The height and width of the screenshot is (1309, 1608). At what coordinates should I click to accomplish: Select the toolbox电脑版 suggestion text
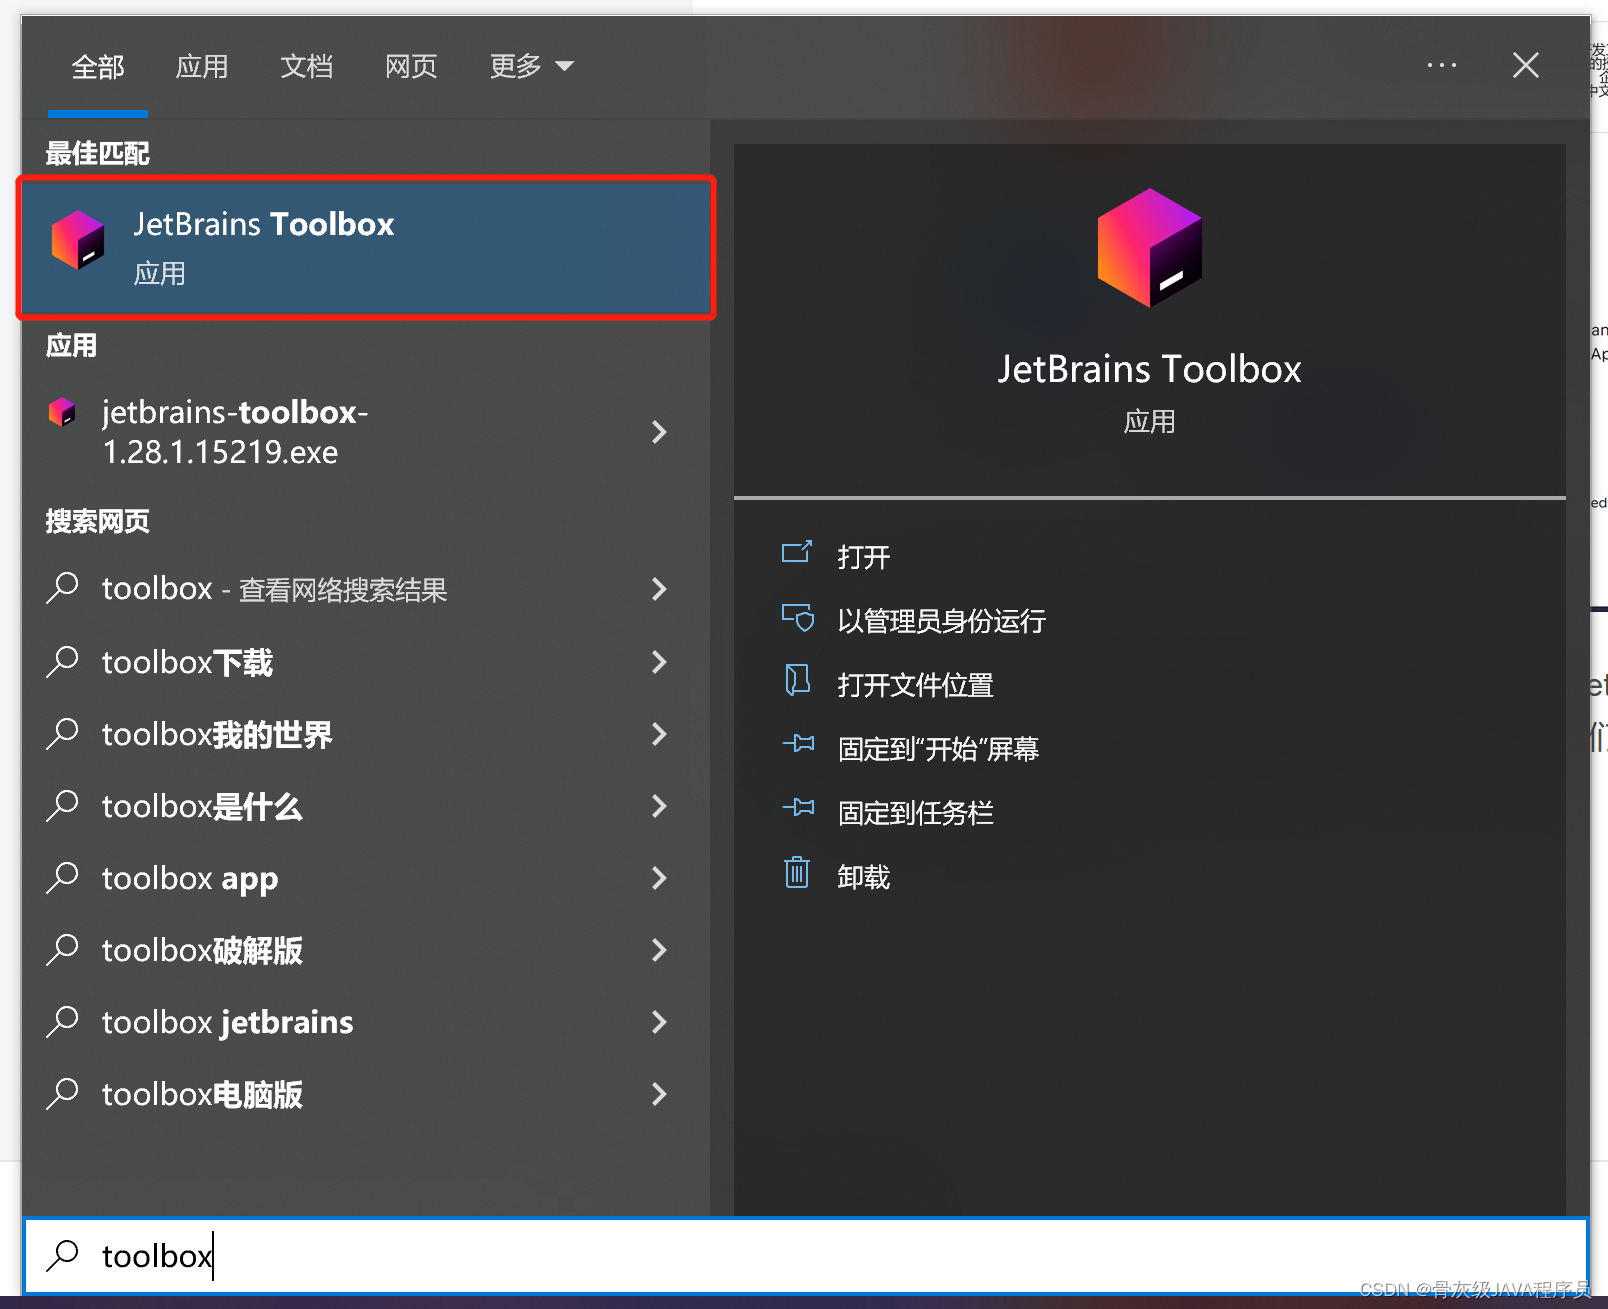pos(202,1094)
